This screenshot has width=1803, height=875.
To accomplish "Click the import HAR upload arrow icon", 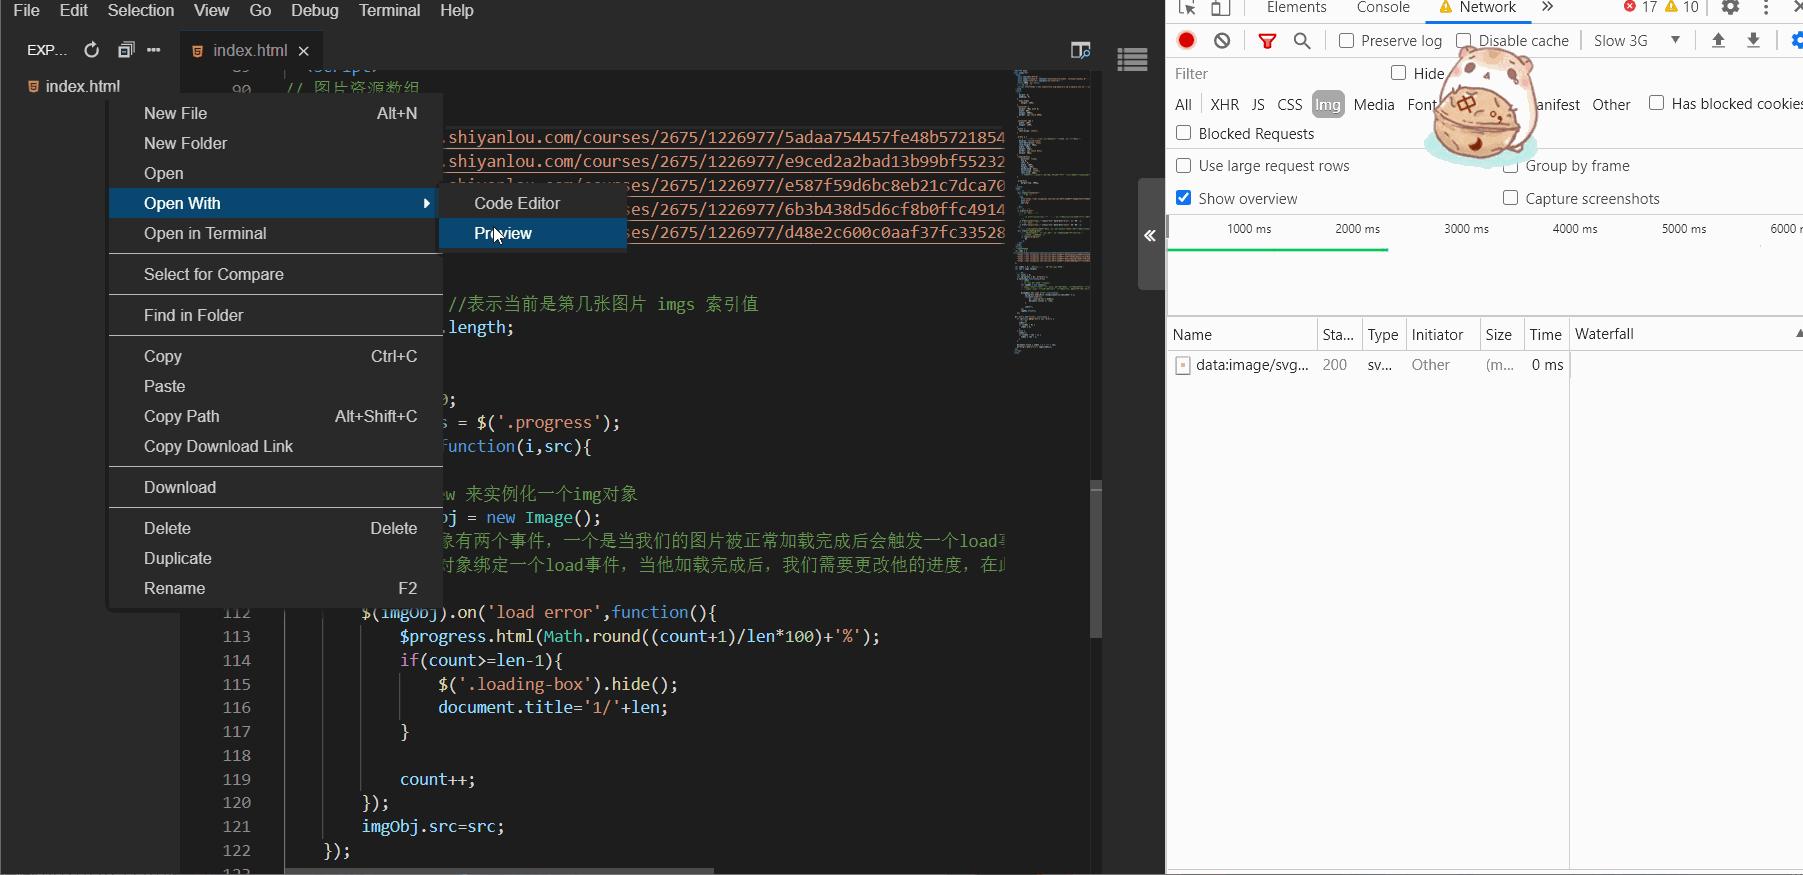I will coord(1718,40).
